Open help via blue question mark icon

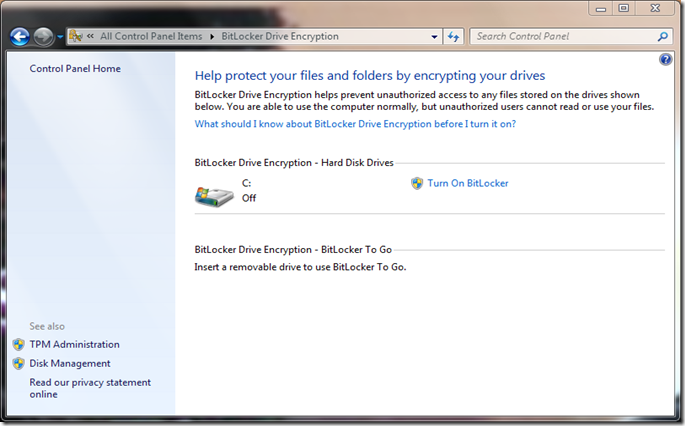[665, 59]
